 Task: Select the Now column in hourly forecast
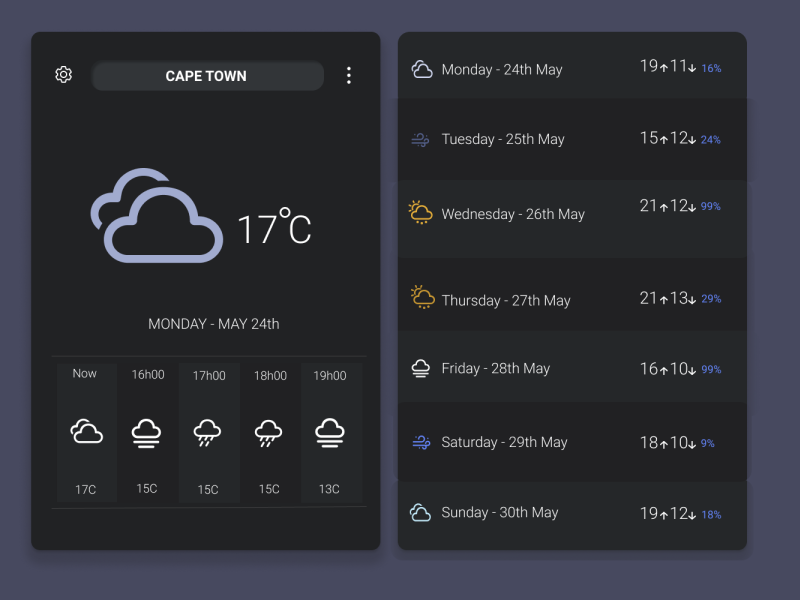(84, 432)
